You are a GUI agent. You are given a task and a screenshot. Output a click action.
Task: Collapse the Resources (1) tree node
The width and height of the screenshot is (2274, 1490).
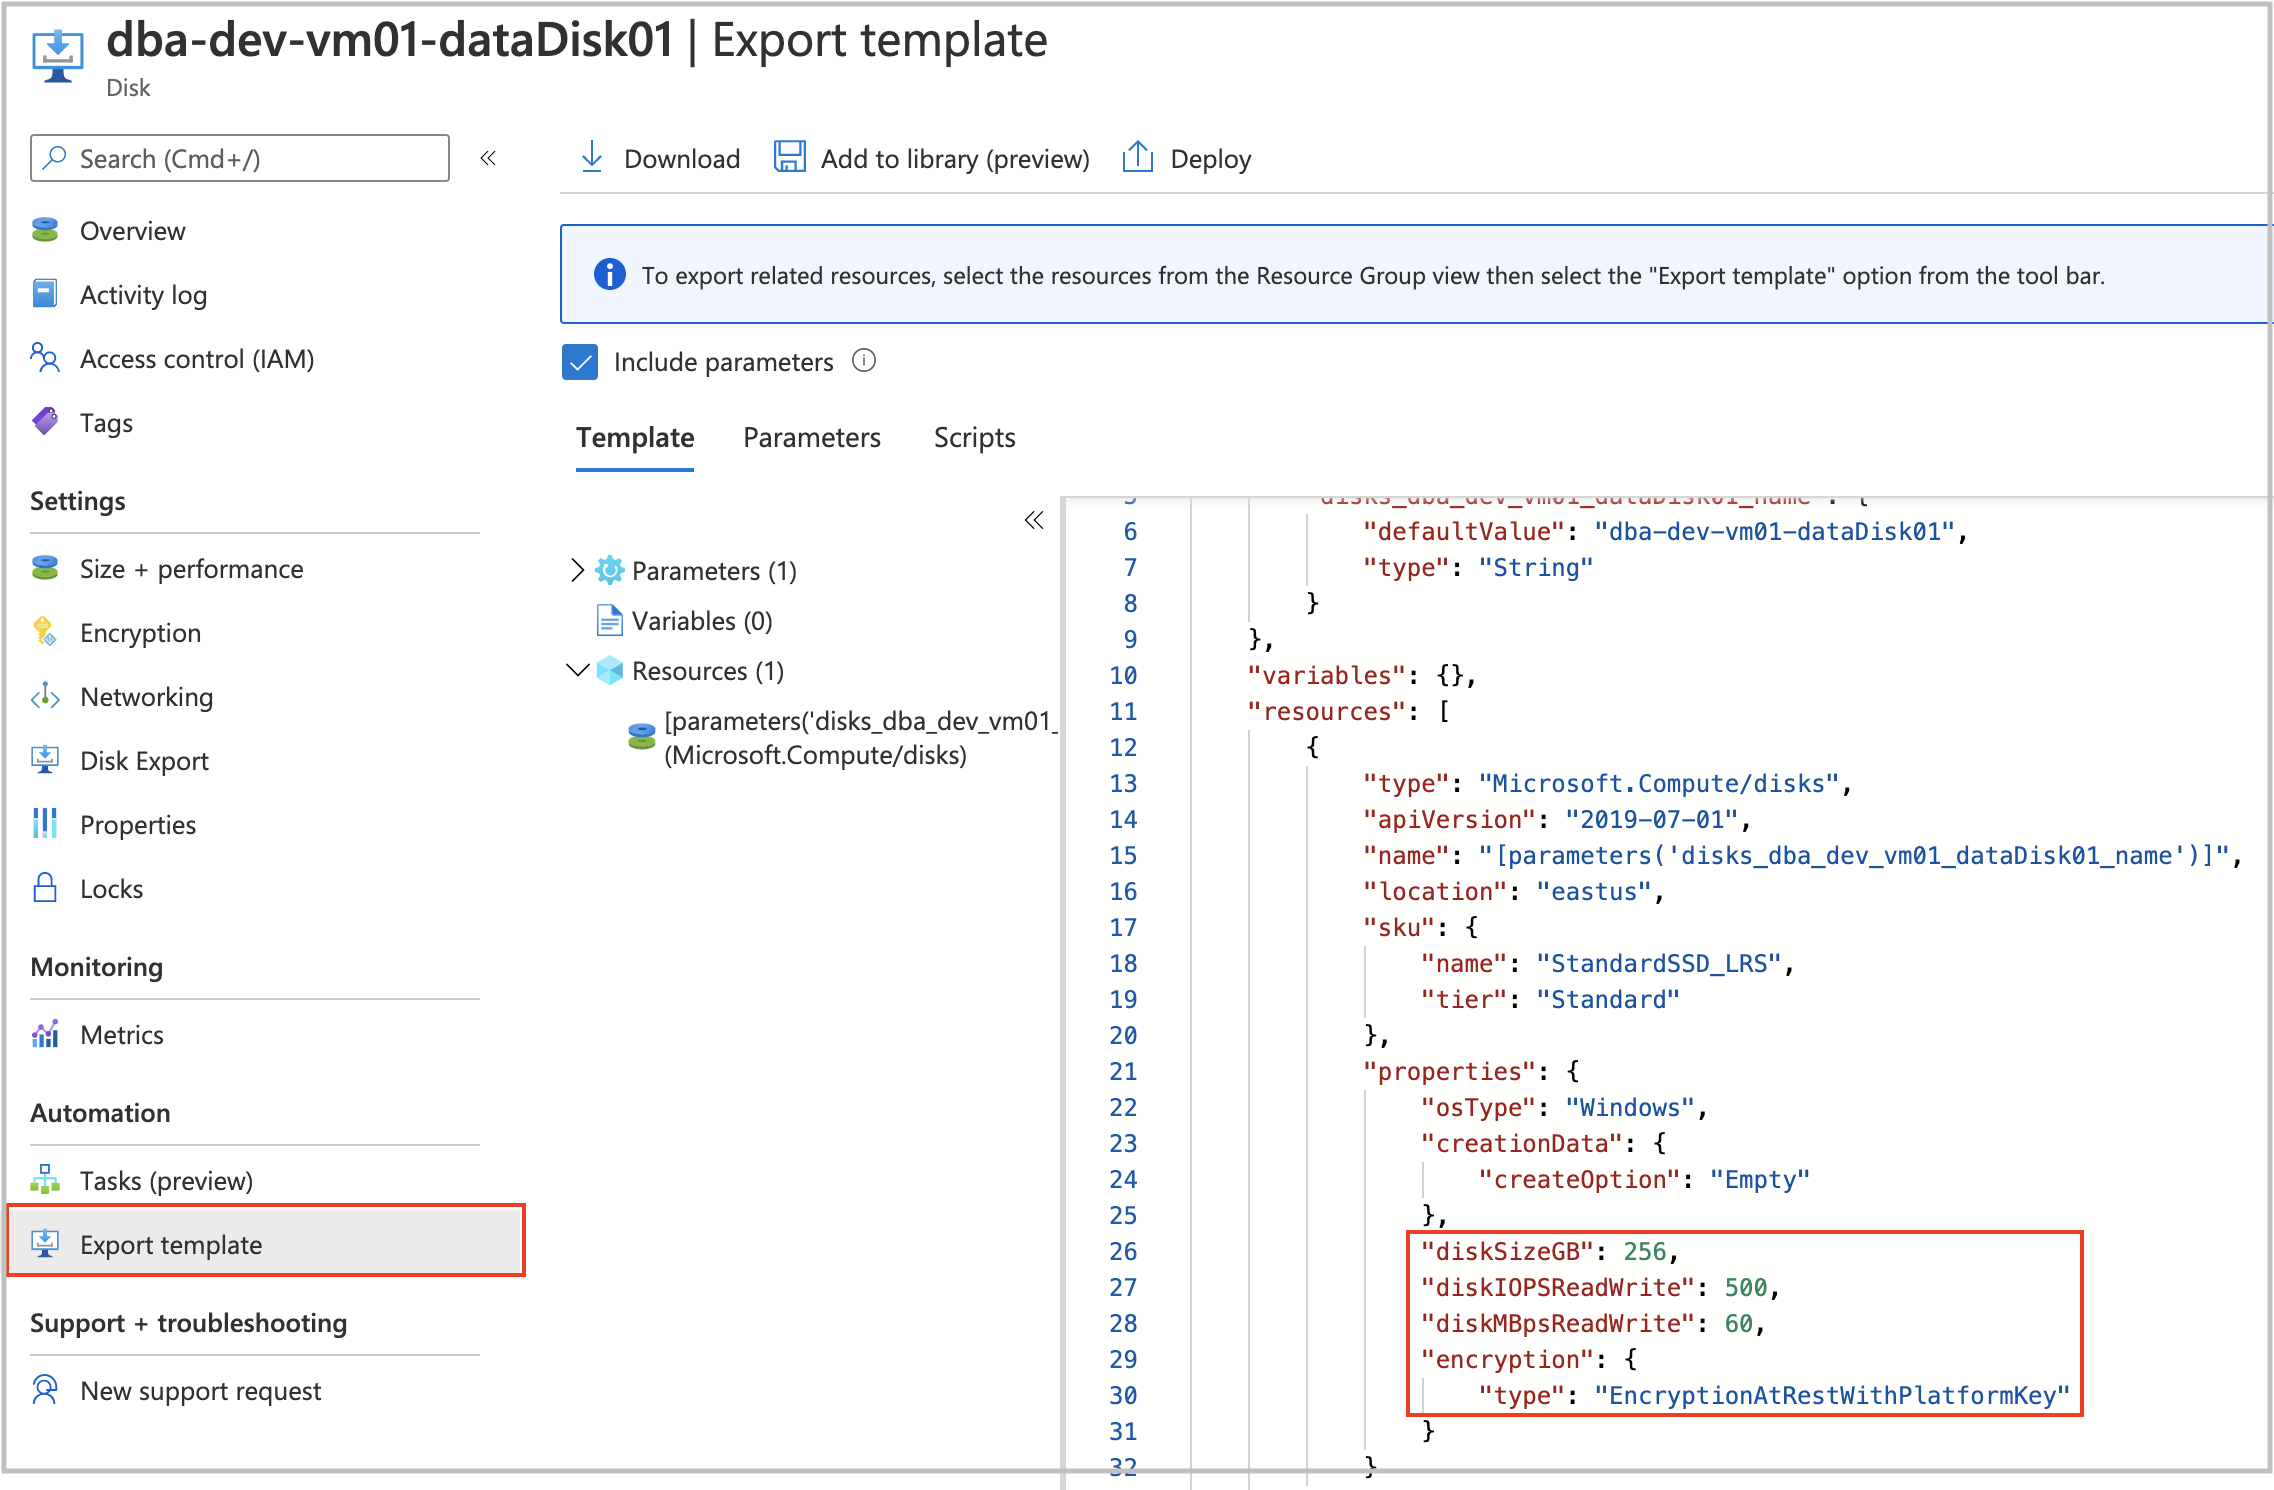click(x=577, y=670)
